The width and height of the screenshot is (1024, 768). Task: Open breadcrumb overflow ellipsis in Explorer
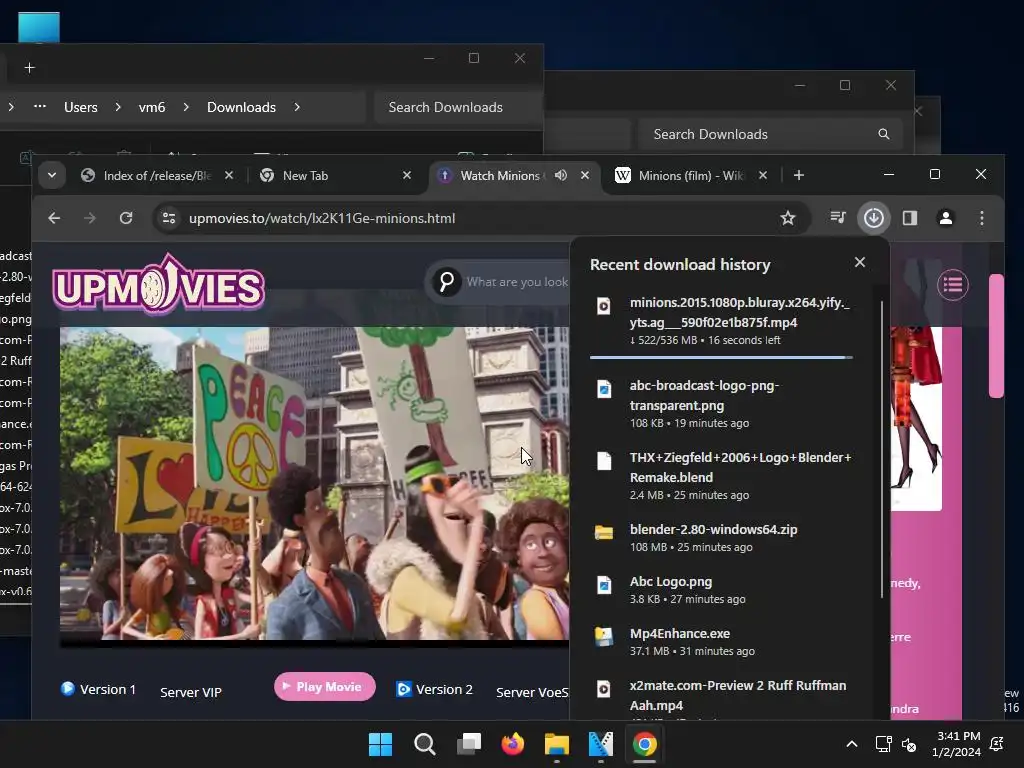(x=40, y=106)
